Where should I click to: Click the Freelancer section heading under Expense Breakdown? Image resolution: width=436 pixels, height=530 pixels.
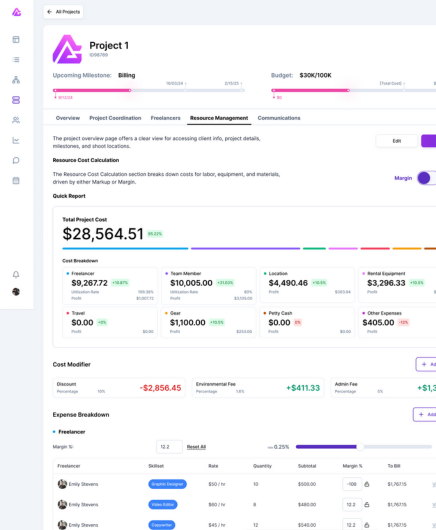[x=72, y=432]
